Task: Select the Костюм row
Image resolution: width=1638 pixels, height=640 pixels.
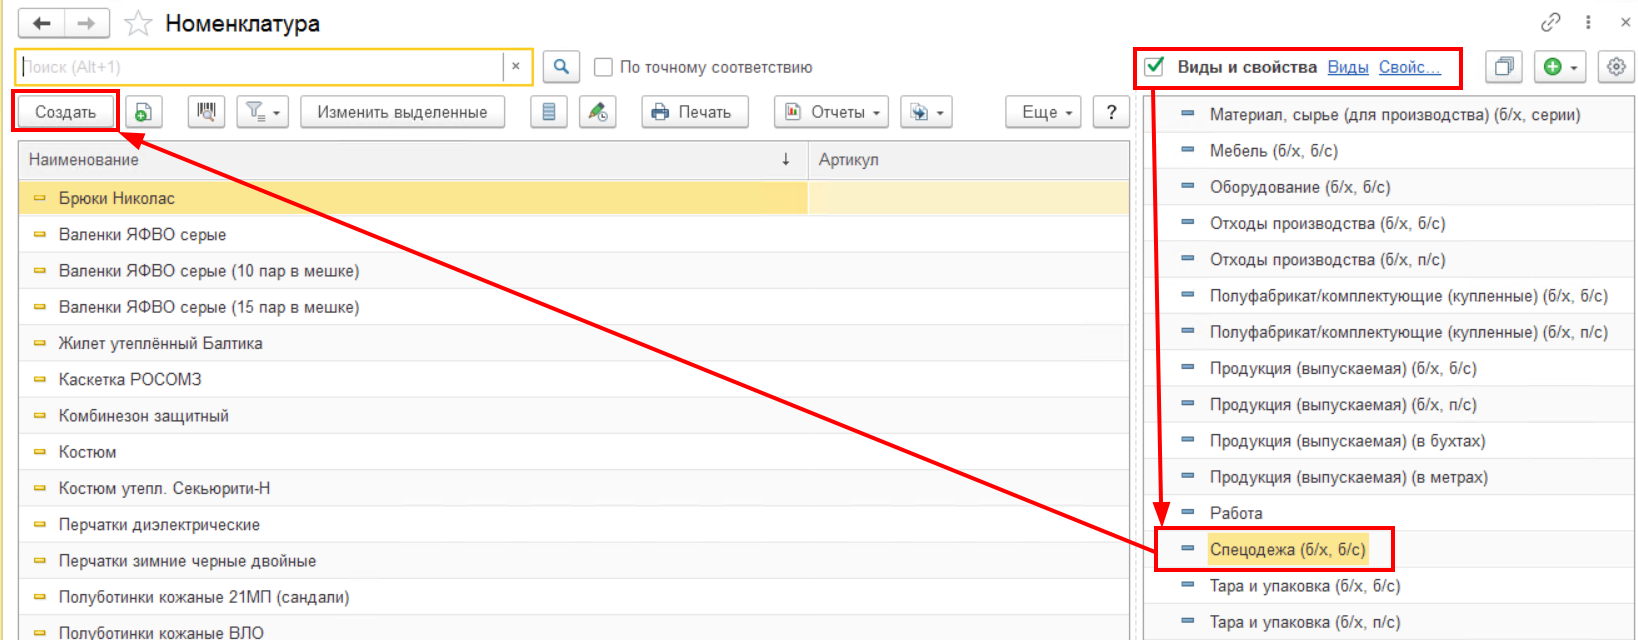Action: pos(574,452)
